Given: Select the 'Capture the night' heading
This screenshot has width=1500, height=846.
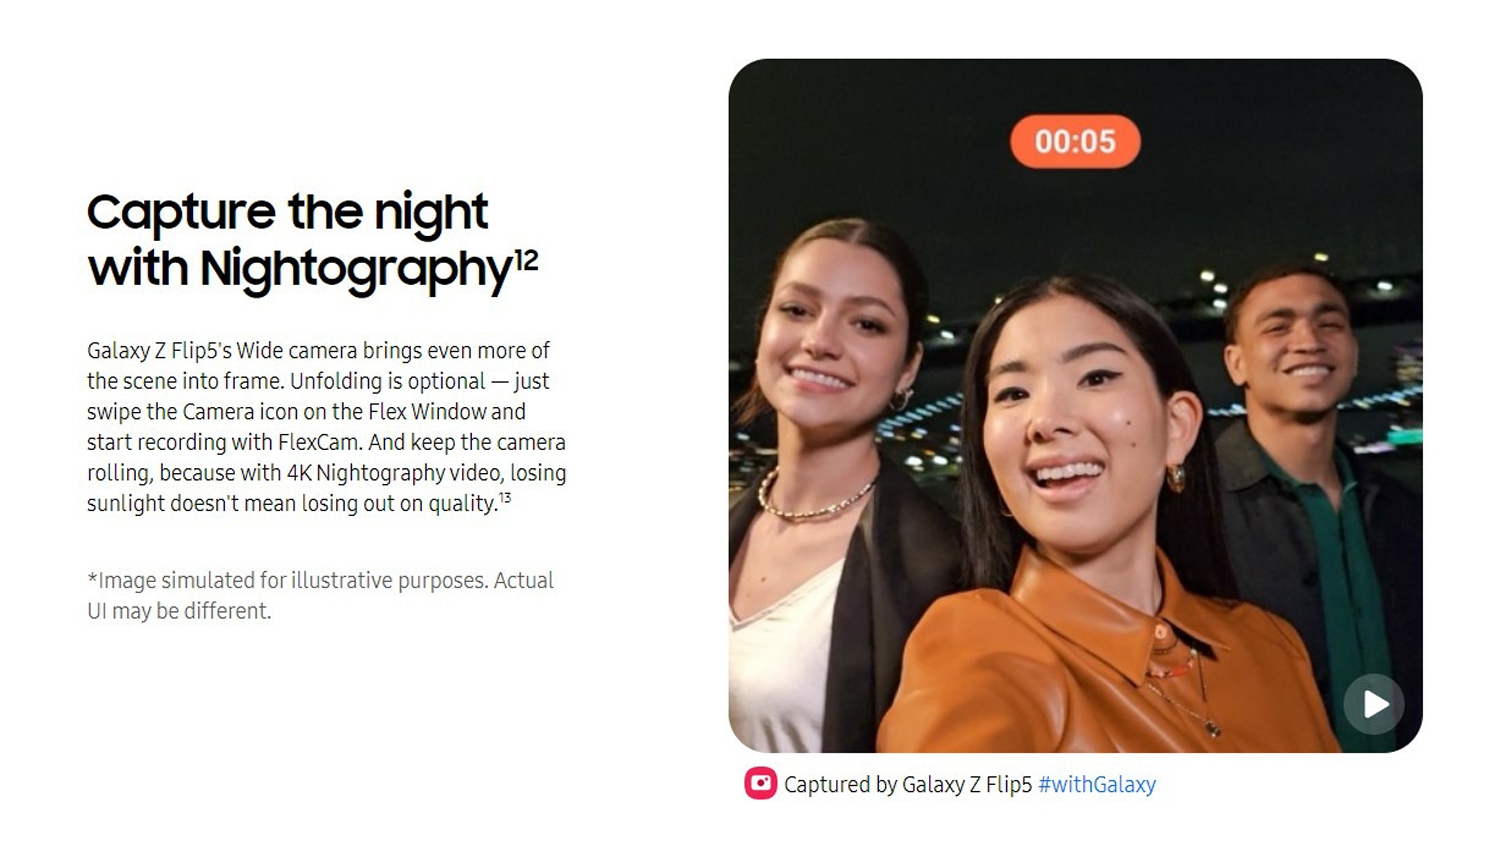Looking at the screenshot, I should click(287, 212).
